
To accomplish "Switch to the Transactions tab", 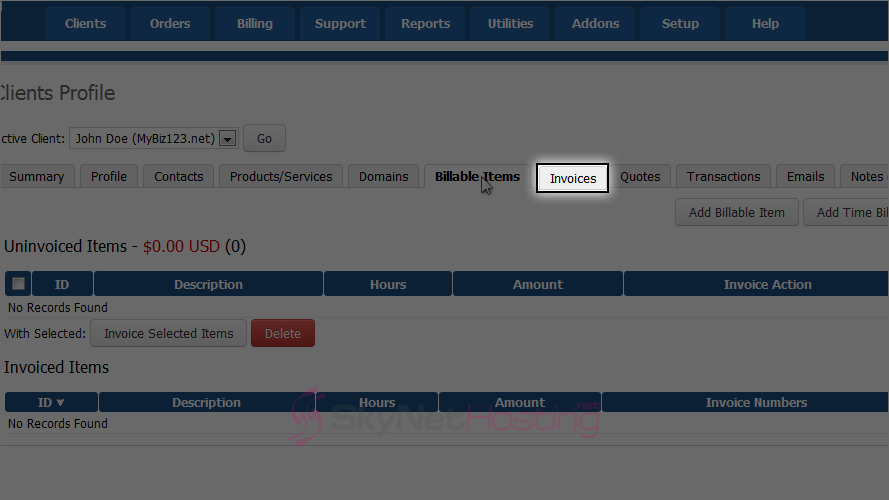I will coord(723,177).
